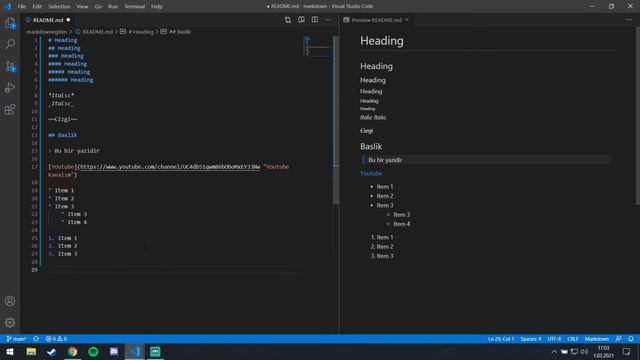Image resolution: width=640 pixels, height=360 pixels.
Task: Open the File menu
Action: [x=22, y=7]
